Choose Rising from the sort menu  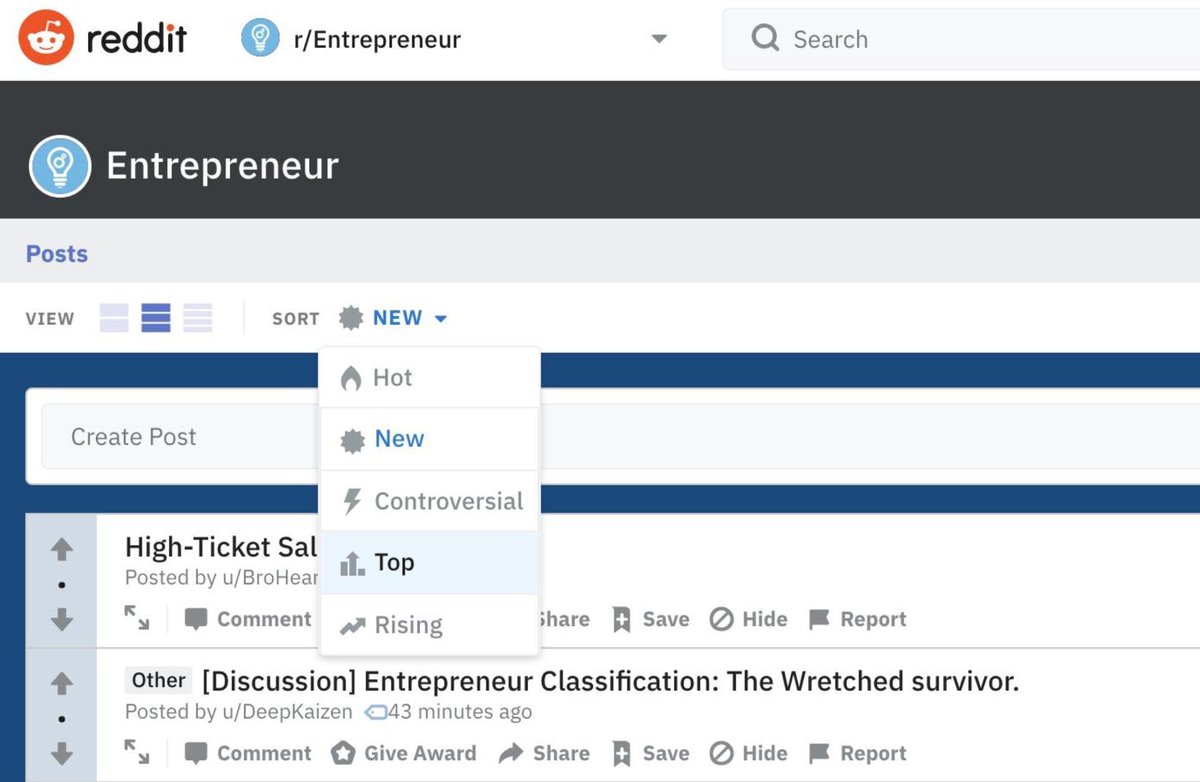point(429,625)
